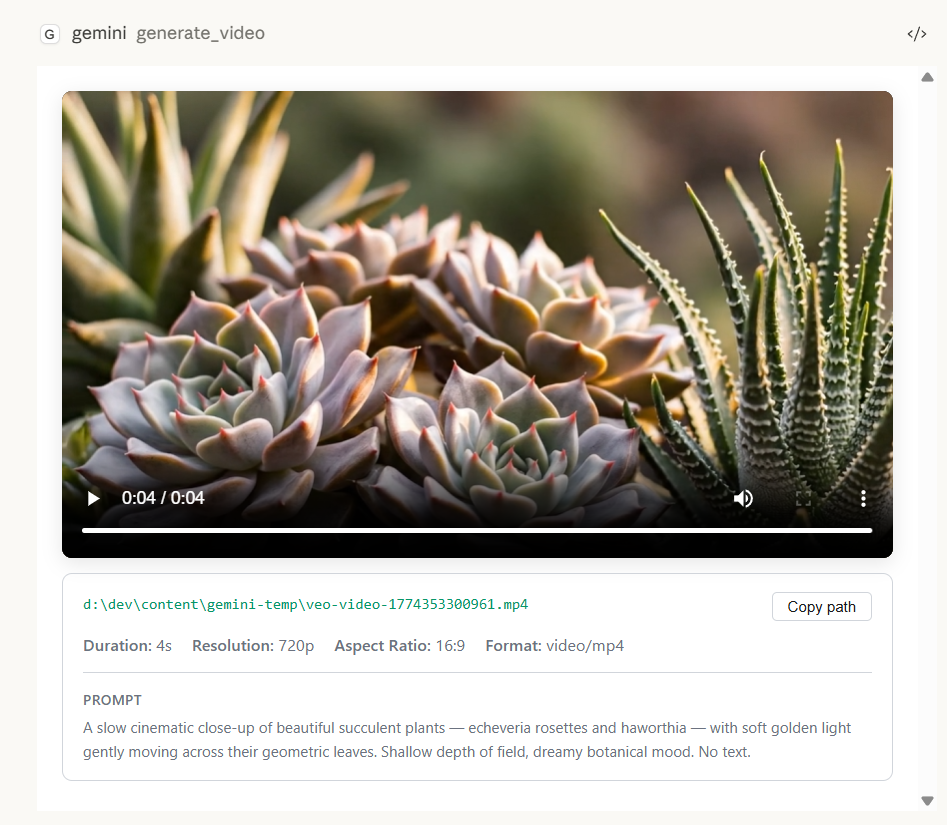Viewport: 947px width, 825px height.
Task: Click the code view </> icon
Action: [916, 33]
